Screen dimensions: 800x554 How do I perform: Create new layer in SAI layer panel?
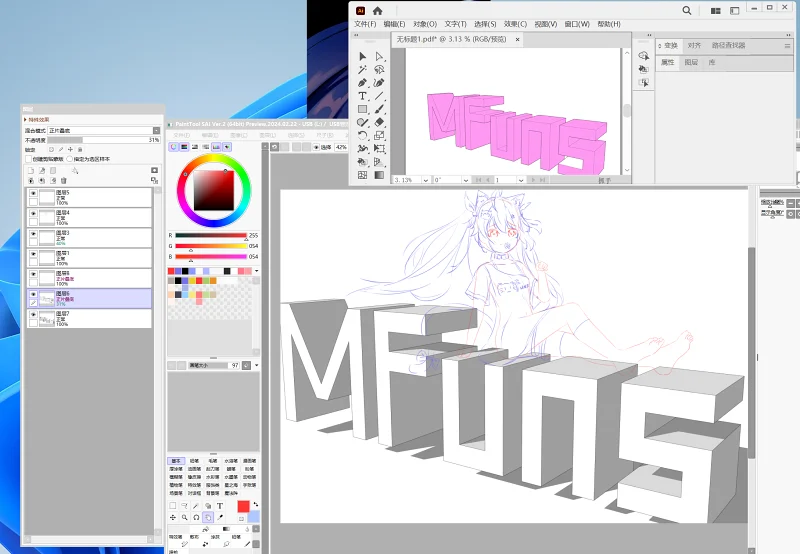pyautogui.click(x=31, y=170)
